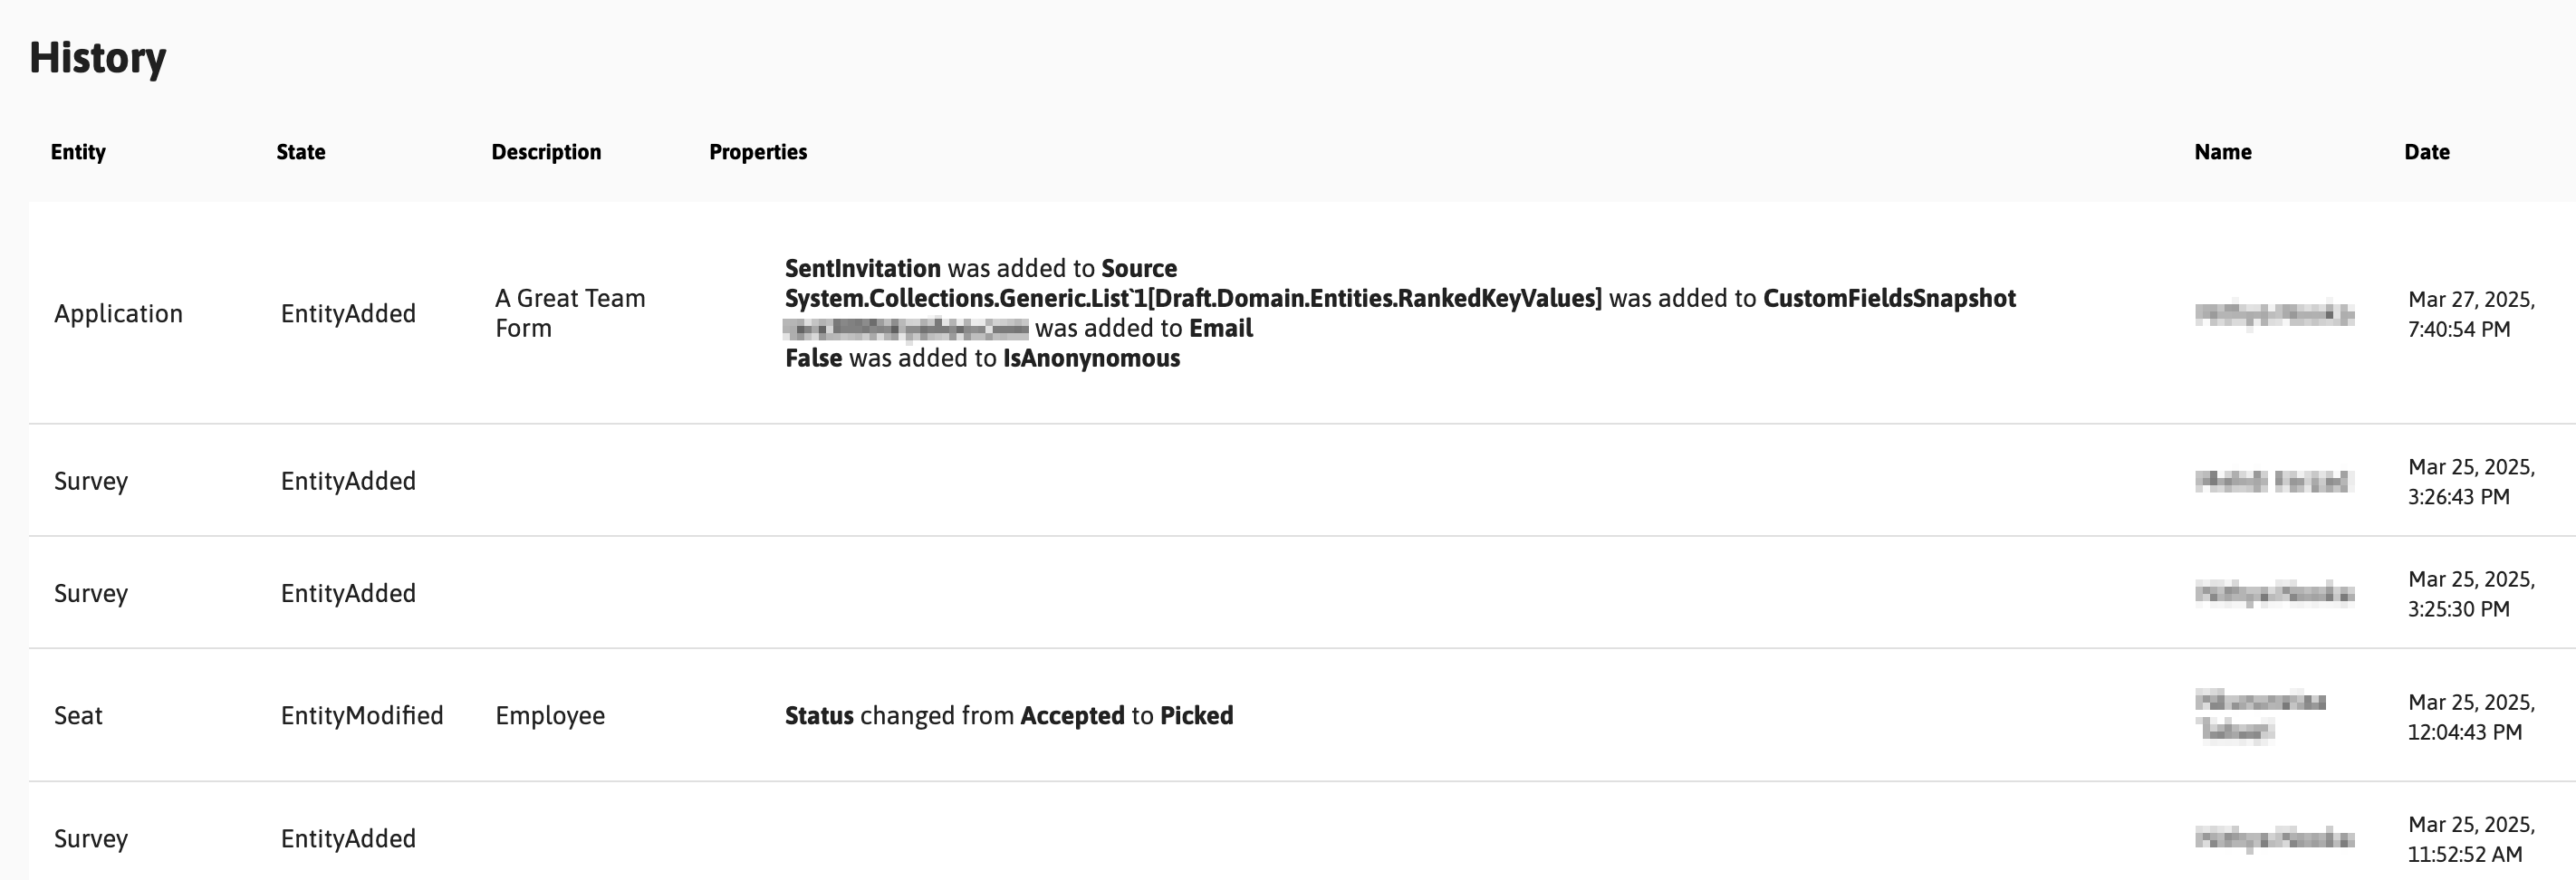The height and width of the screenshot is (880, 2576).
Task: Click 'Status changed from Accepted to Picked' text
Action: [x=1009, y=716]
